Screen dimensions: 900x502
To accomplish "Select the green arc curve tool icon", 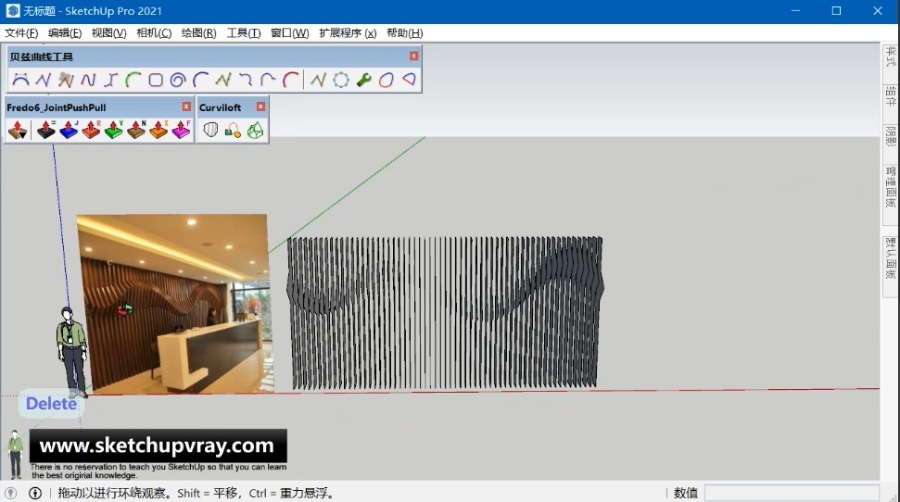I will 133,80.
